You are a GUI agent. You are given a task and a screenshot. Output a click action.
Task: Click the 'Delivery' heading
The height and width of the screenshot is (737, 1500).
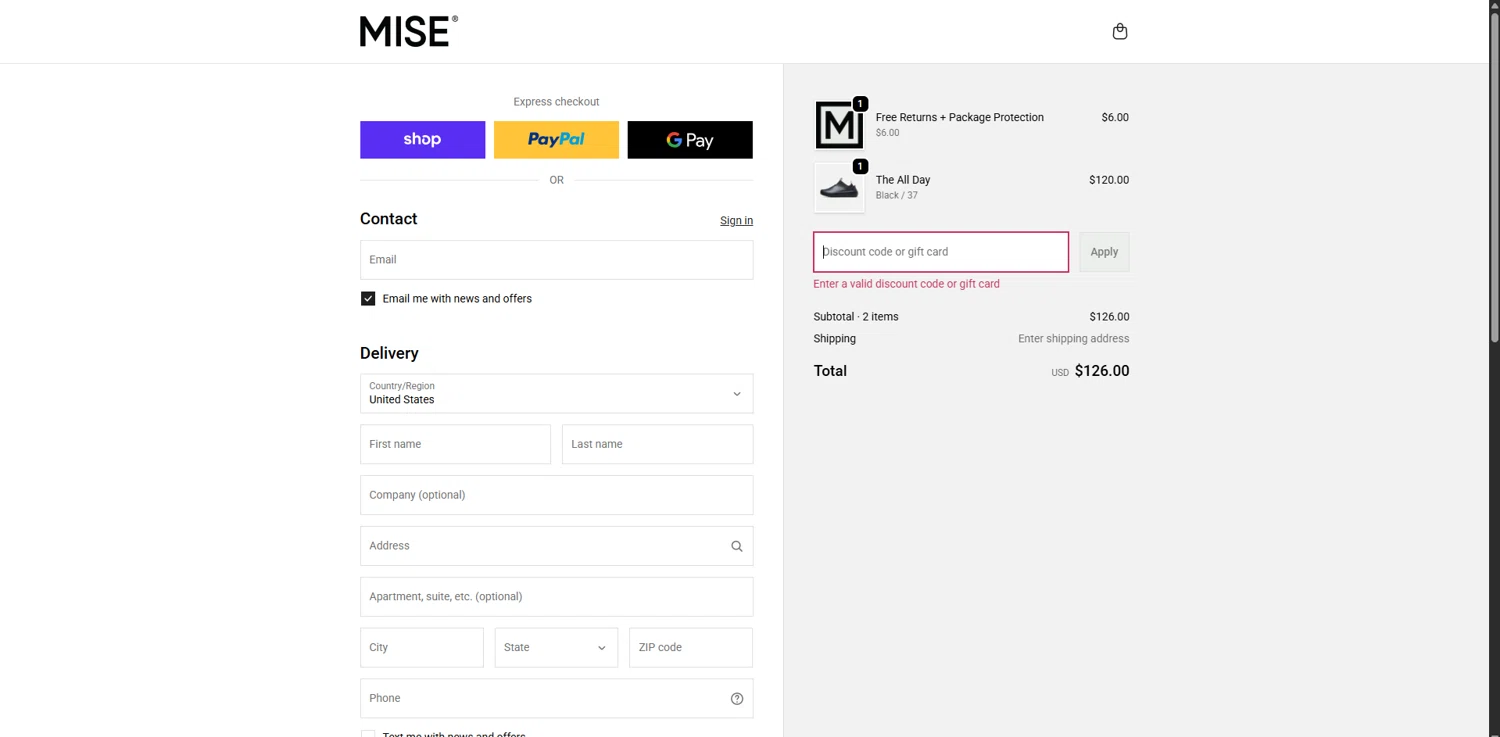[x=389, y=353]
